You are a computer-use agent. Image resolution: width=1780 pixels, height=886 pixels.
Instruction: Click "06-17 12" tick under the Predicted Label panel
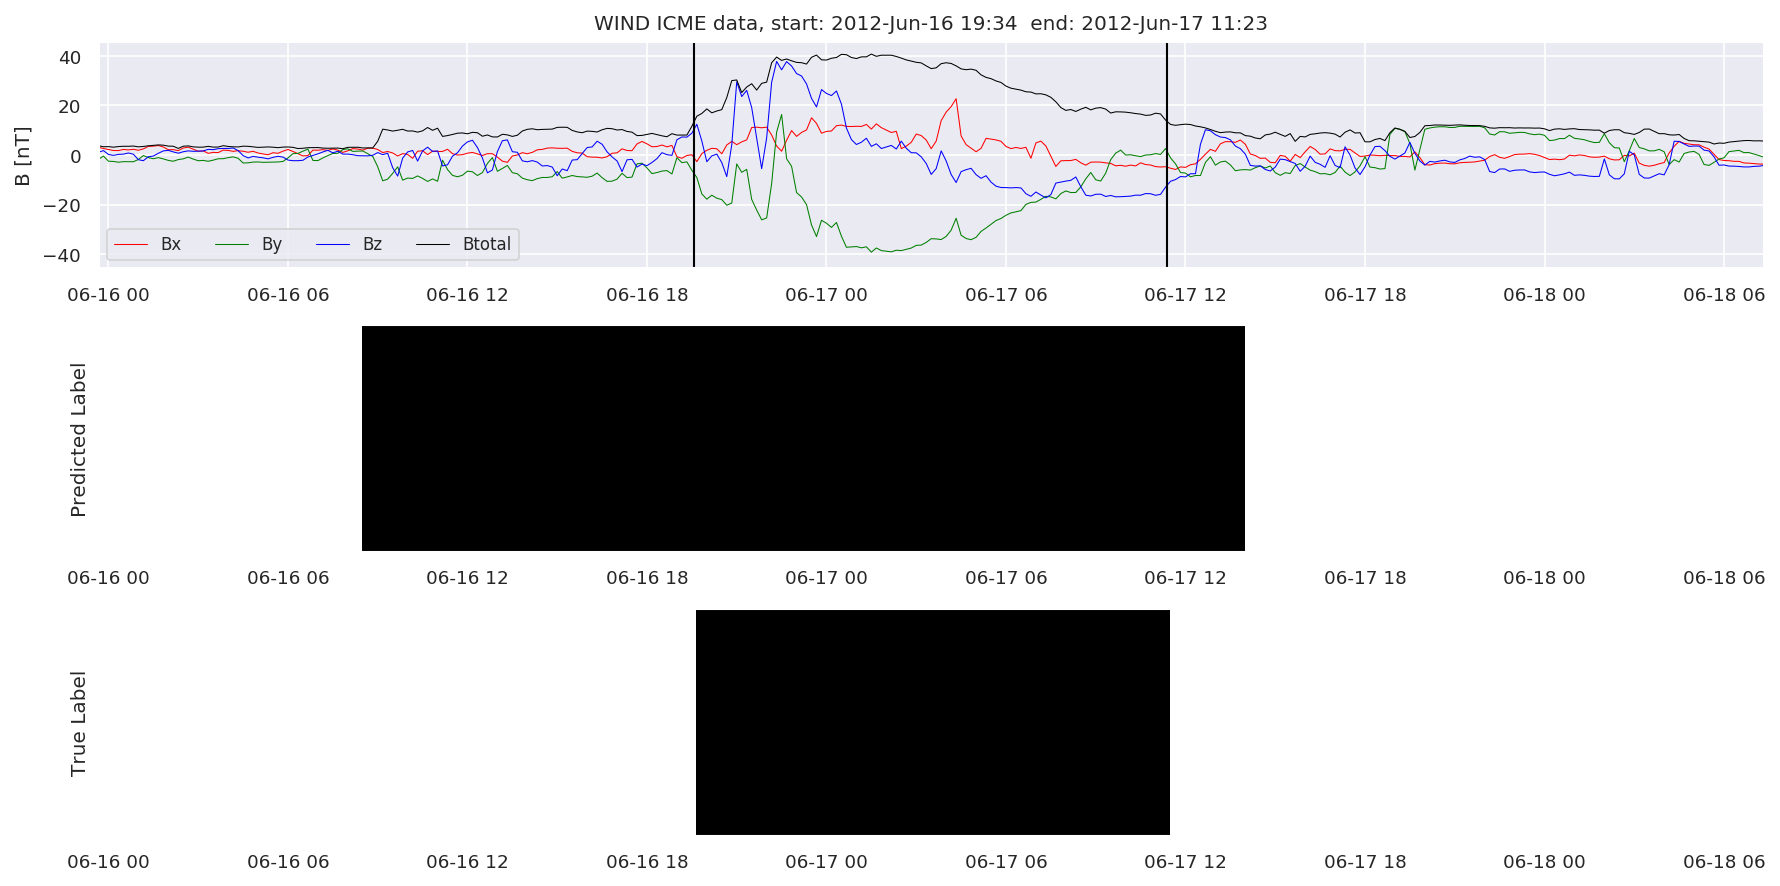pos(1185,578)
